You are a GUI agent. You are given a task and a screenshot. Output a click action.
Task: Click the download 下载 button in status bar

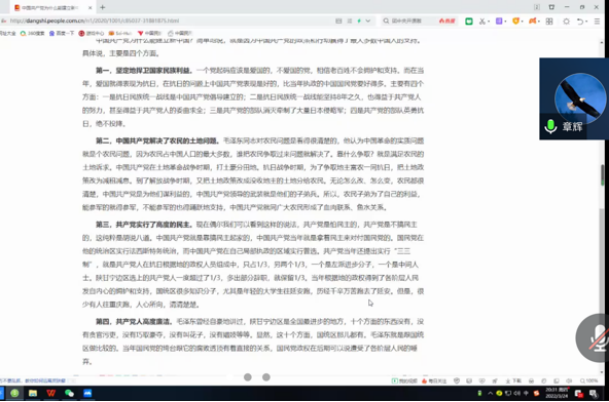[x=513, y=381]
